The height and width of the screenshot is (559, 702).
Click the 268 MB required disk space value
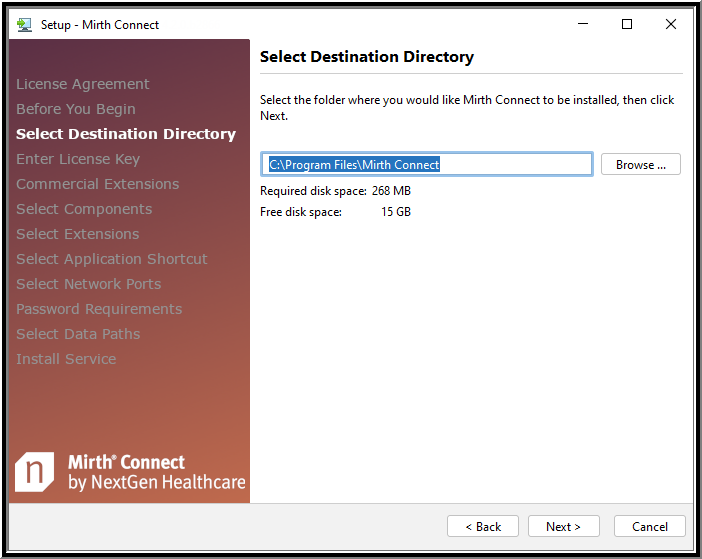[x=391, y=191]
